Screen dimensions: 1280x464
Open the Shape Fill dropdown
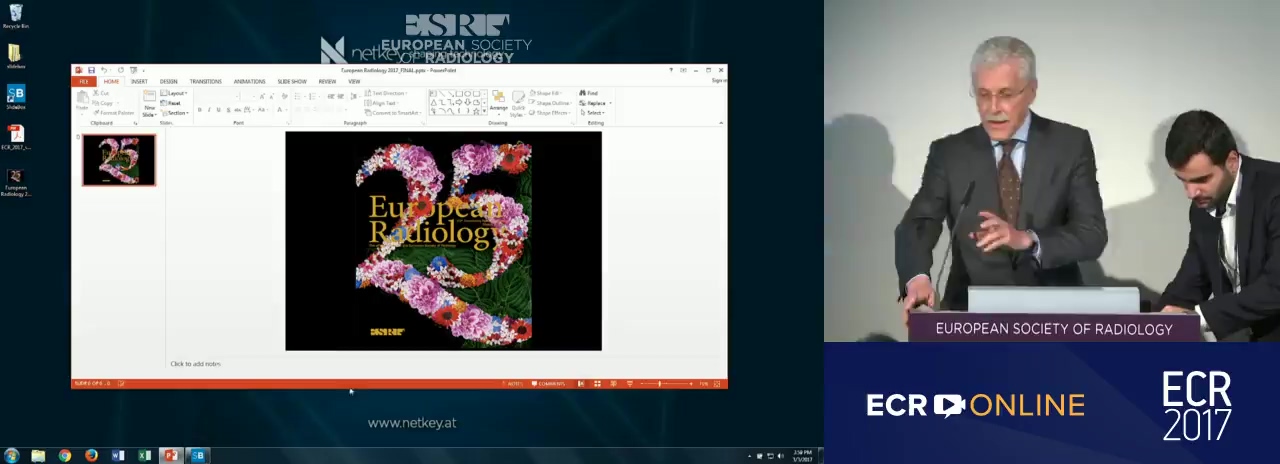pos(546,93)
